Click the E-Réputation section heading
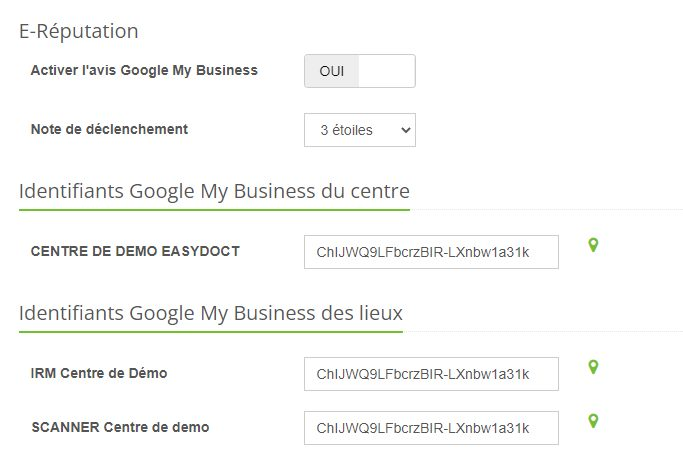The height and width of the screenshot is (465, 683). [79, 31]
